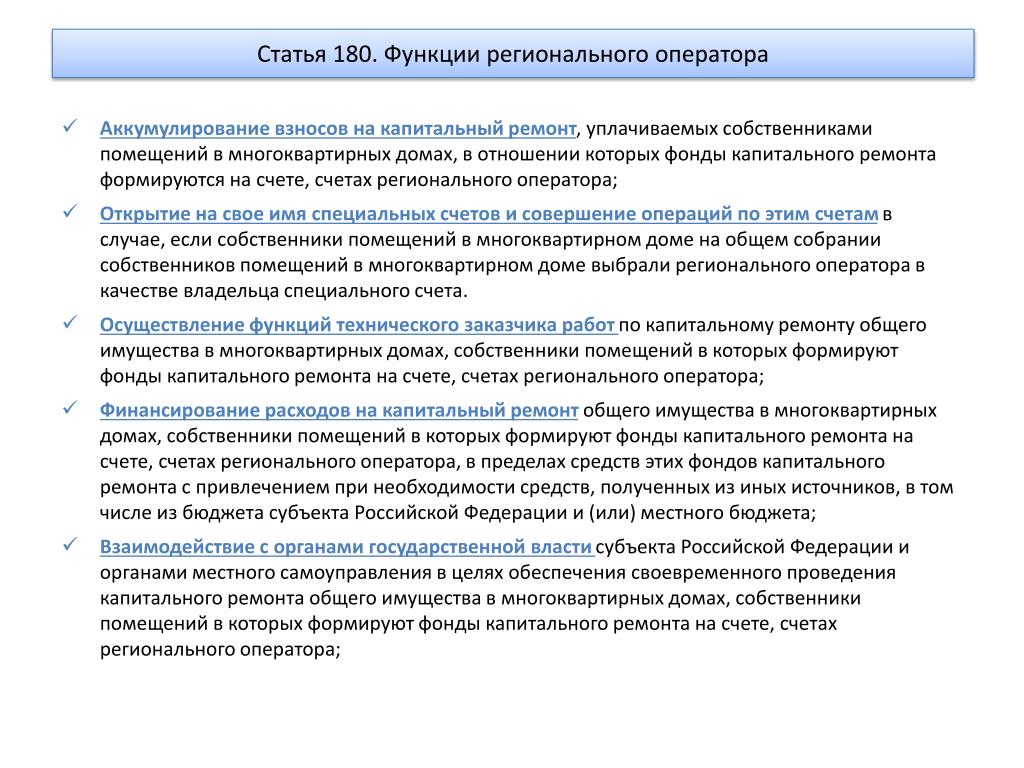The image size is (1024, 768).
Task: Click checkmark bullet beside 'Открытие на свое имя'
Action: [70, 212]
